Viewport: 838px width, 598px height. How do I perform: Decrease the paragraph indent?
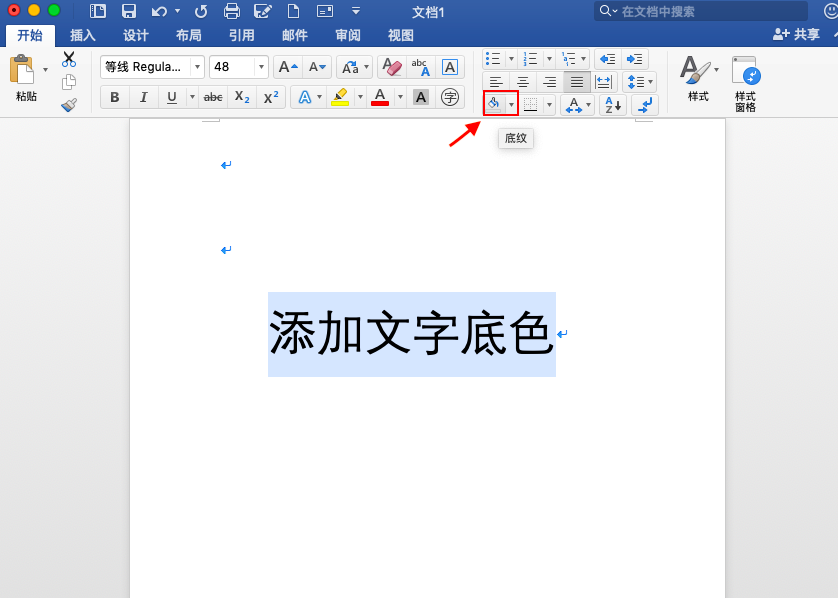point(608,59)
